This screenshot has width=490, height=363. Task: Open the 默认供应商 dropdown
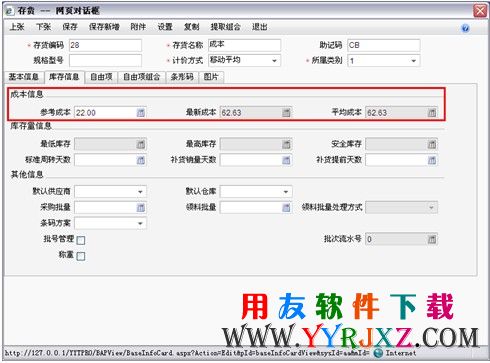pos(140,192)
